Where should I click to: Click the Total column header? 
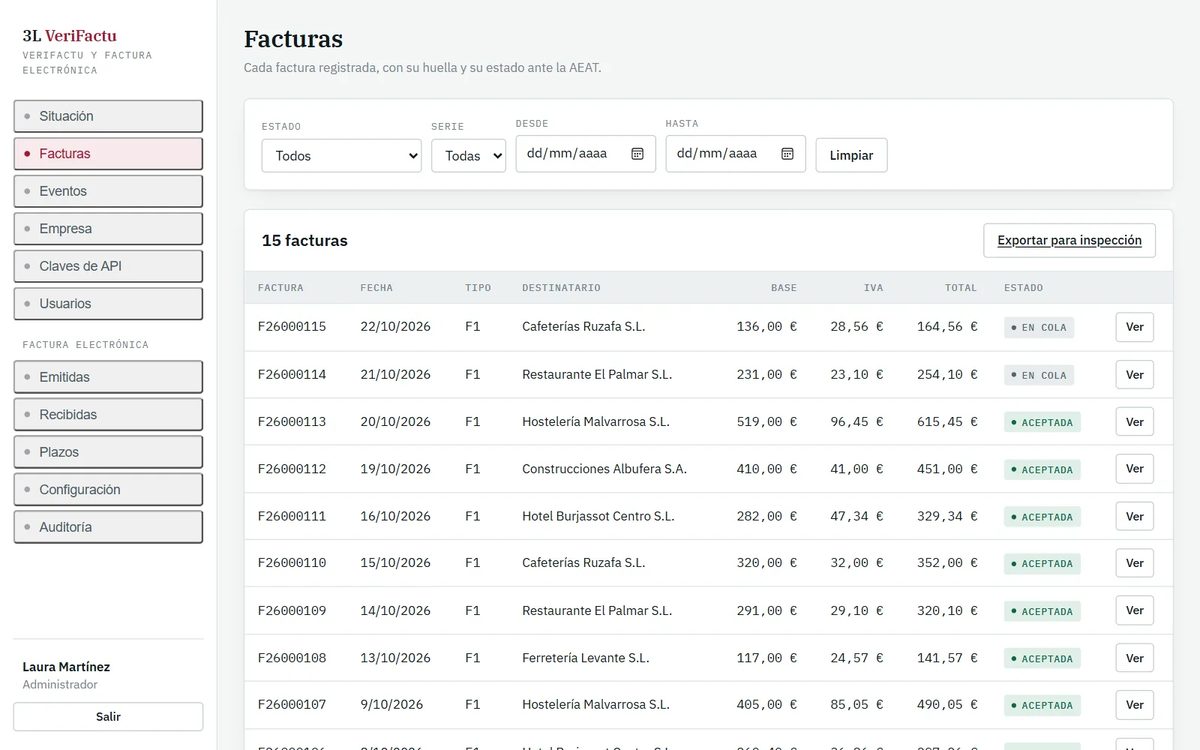pos(961,288)
